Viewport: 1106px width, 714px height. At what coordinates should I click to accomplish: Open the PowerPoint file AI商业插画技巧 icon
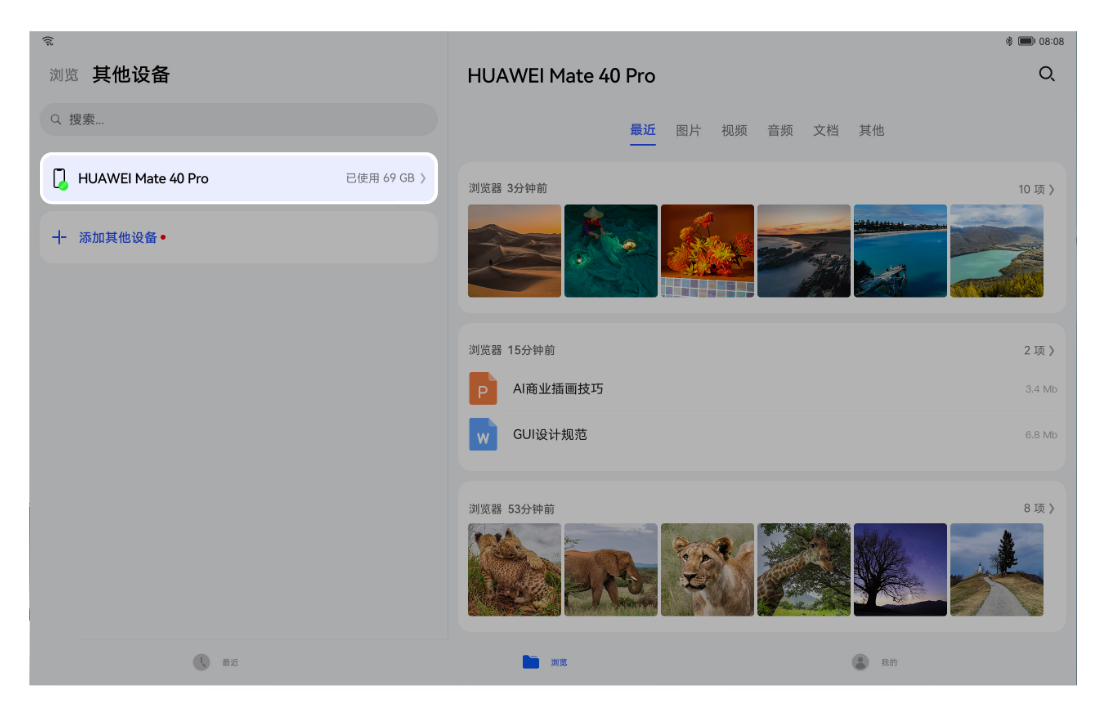pyautogui.click(x=483, y=388)
